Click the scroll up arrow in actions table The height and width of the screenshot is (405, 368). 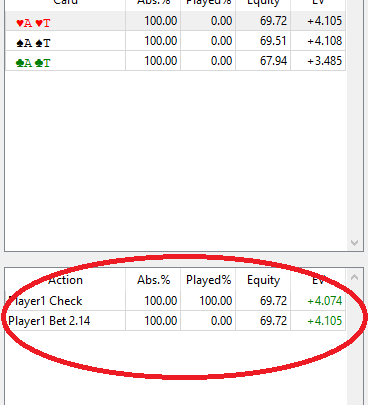tap(354, 277)
